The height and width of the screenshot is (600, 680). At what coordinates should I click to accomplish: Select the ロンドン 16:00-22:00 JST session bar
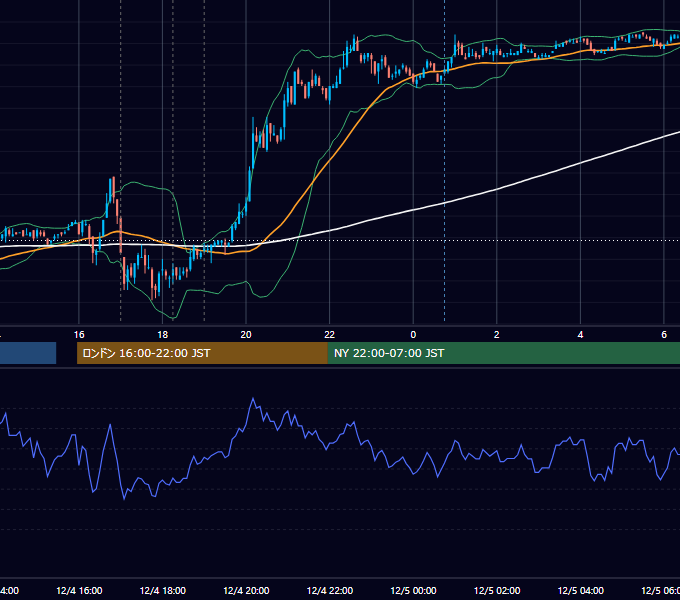202,353
